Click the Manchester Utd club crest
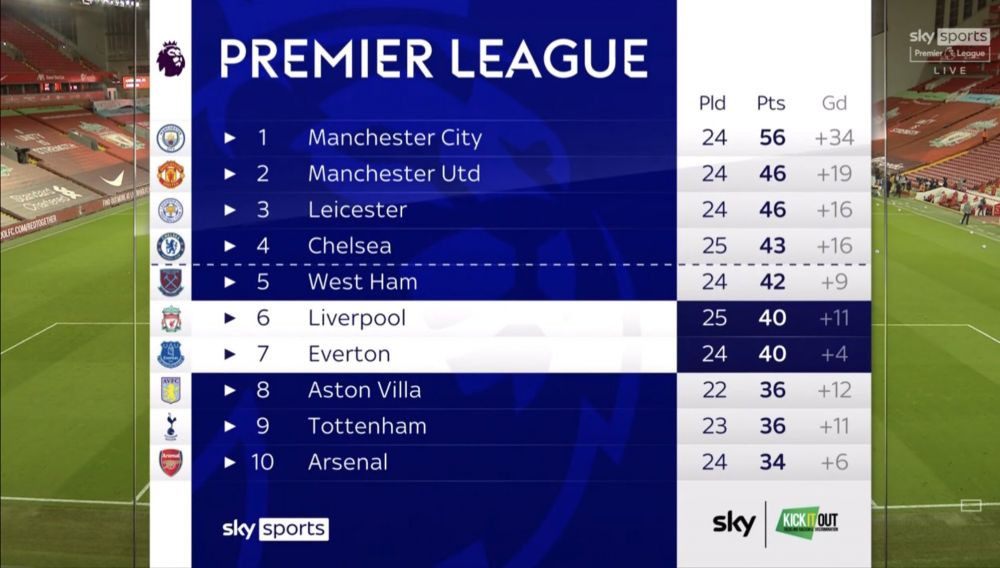This screenshot has width=1000, height=568. pos(171,174)
